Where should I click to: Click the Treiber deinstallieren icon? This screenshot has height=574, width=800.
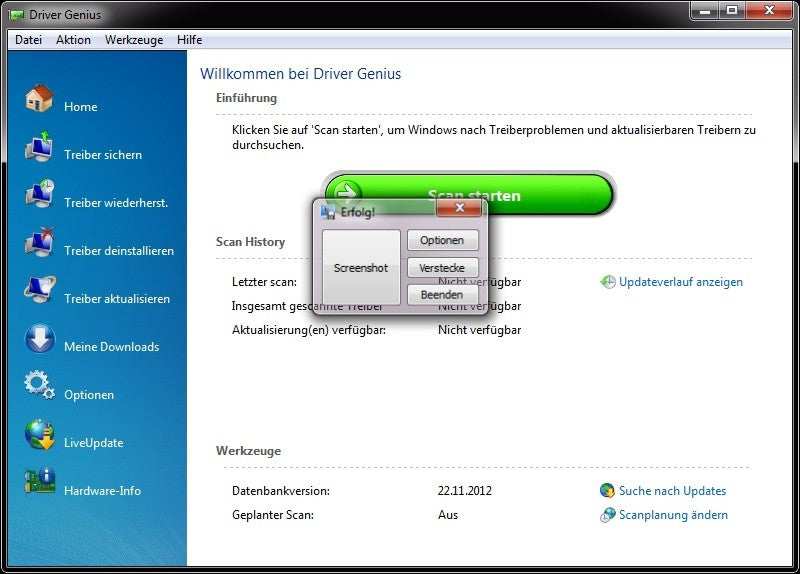click(39, 242)
